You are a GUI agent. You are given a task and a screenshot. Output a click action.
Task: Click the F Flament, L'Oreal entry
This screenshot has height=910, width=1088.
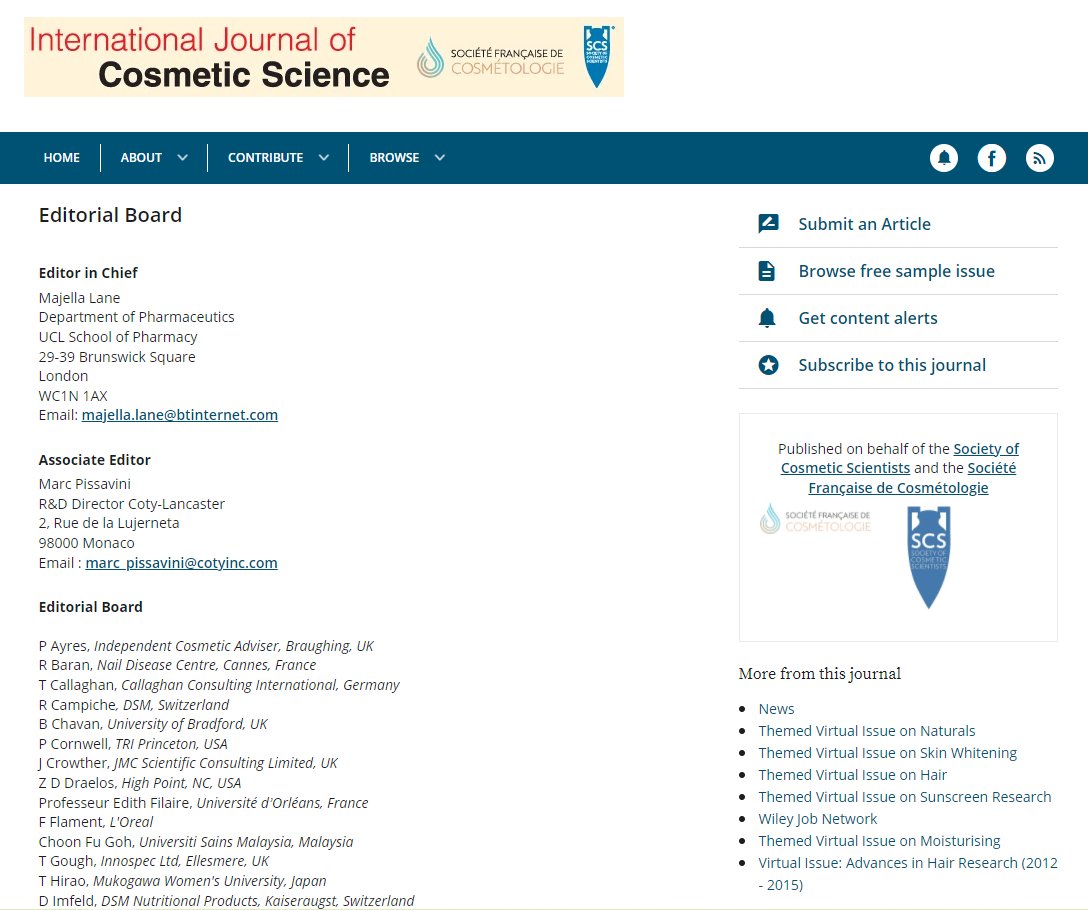pos(96,822)
